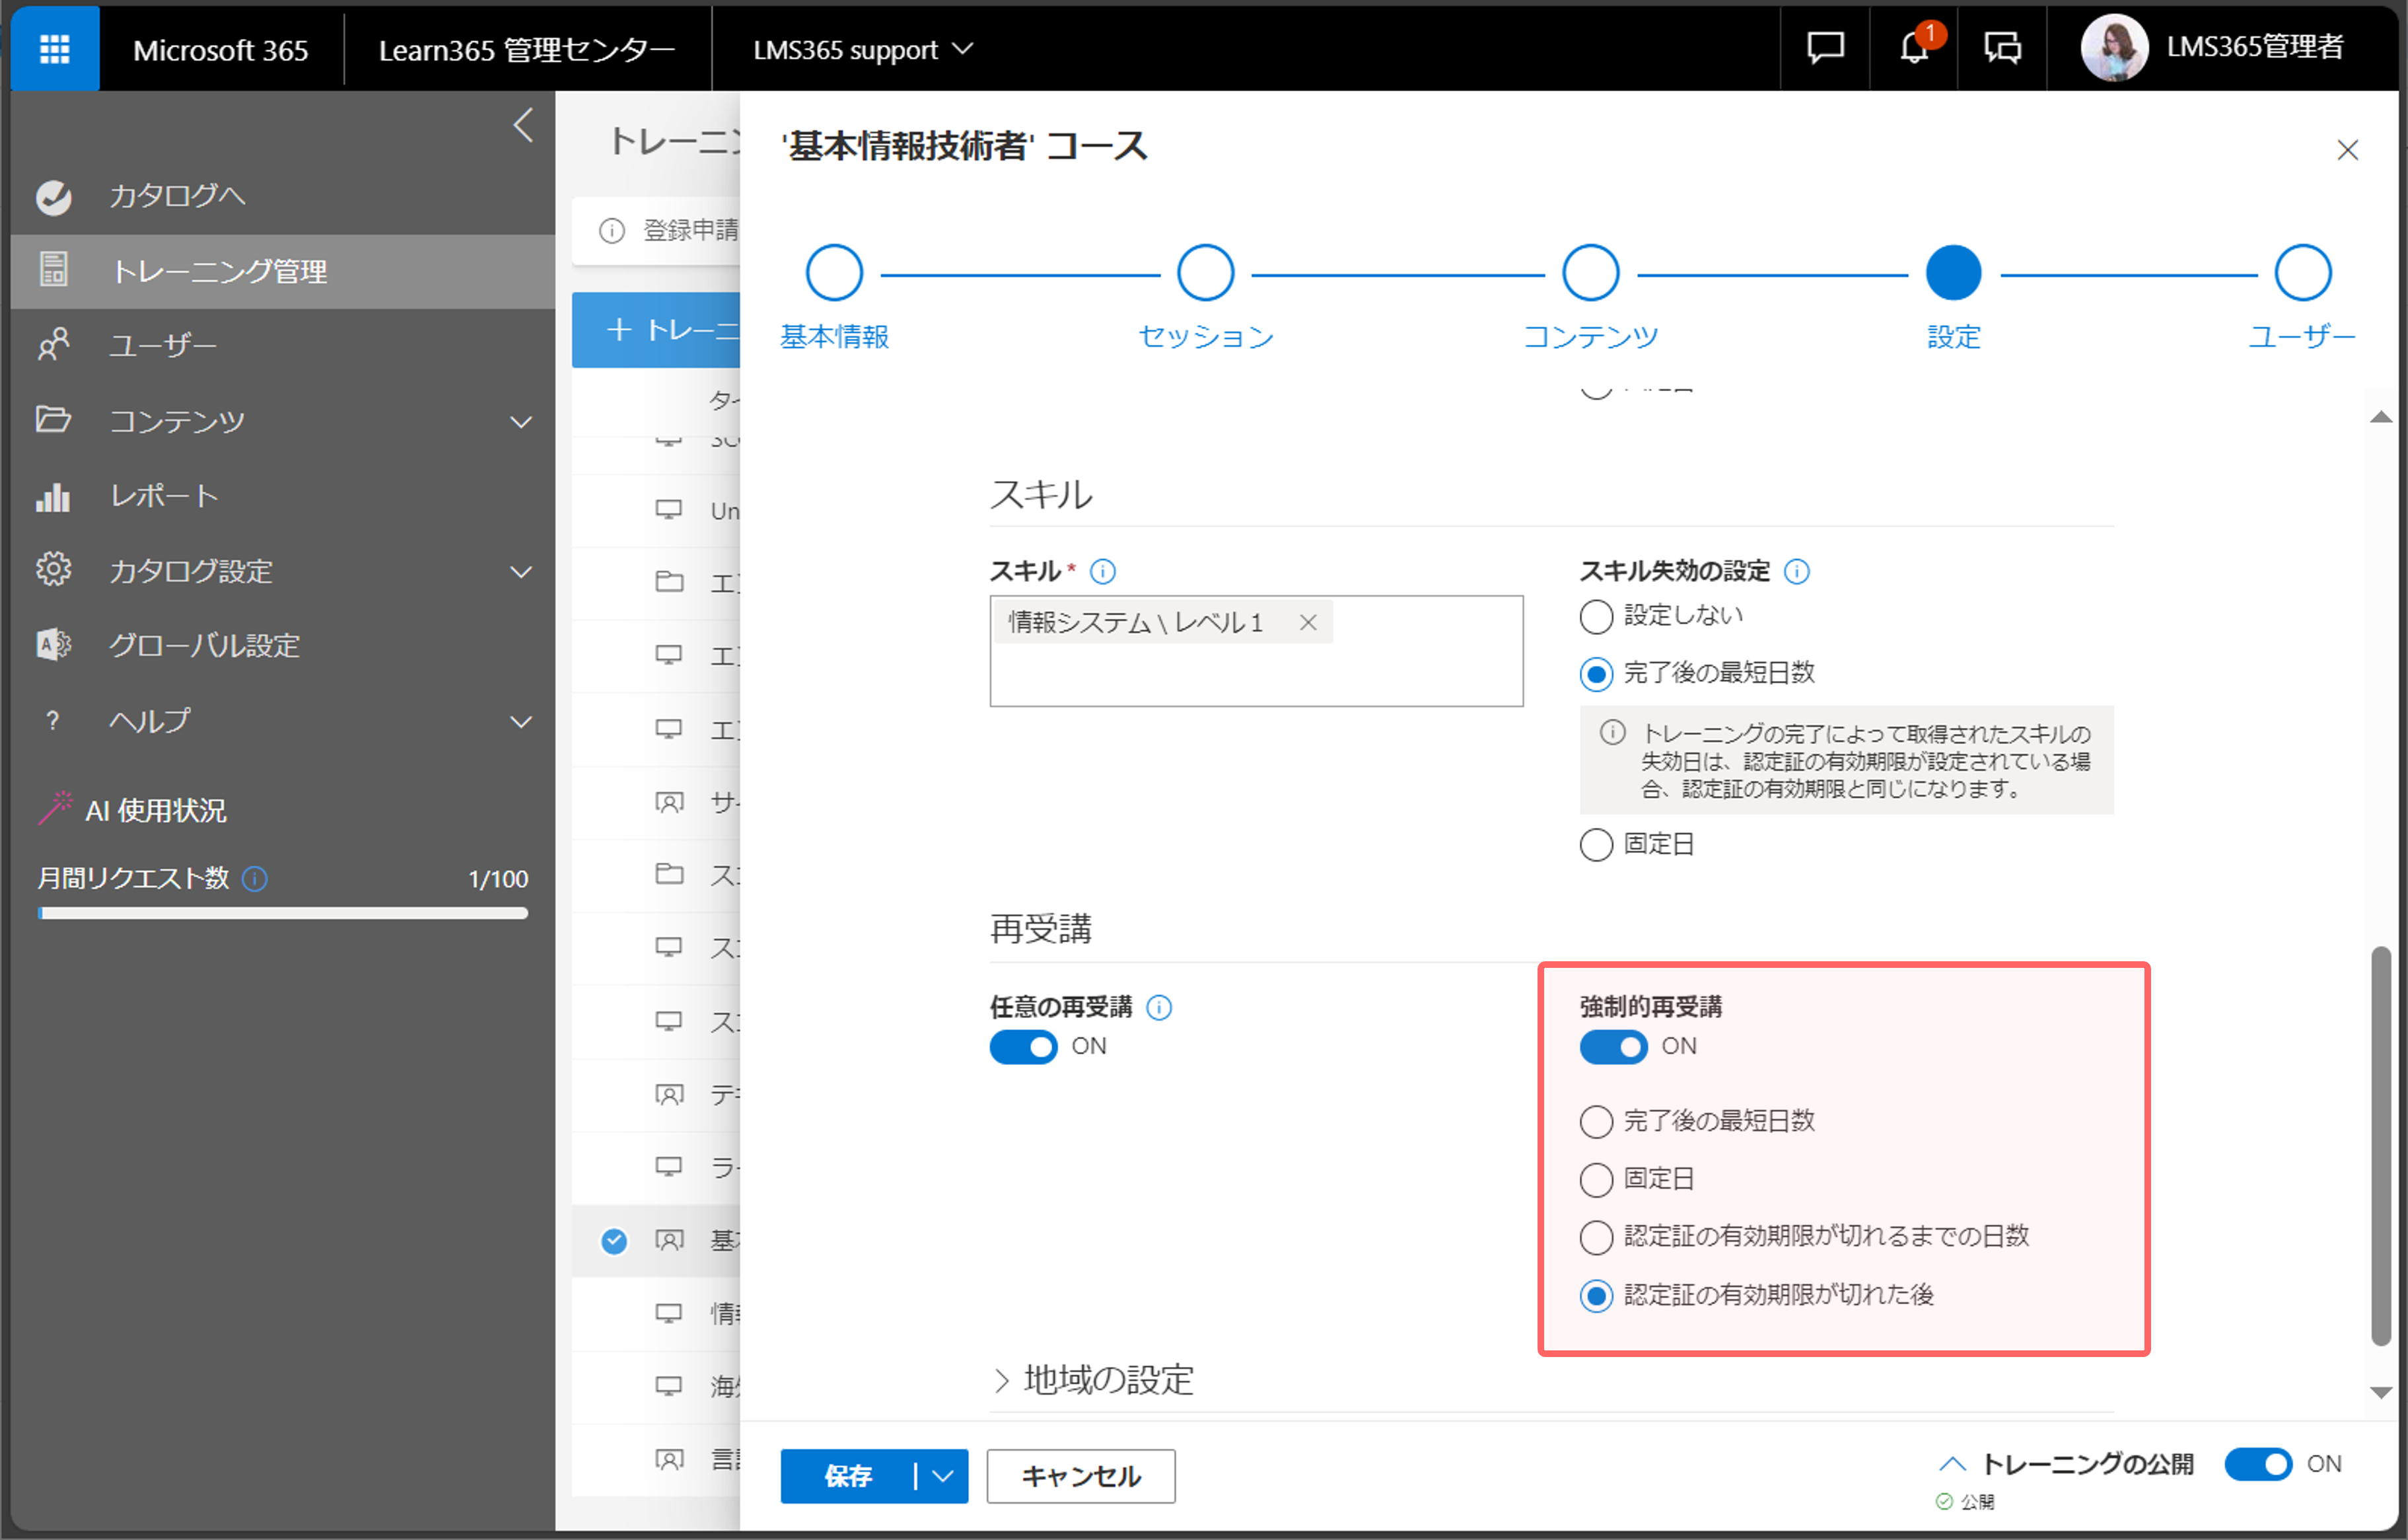Click the レポート sidebar label
The width and height of the screenshot is (2408, 1540).
tap(164, 496)
